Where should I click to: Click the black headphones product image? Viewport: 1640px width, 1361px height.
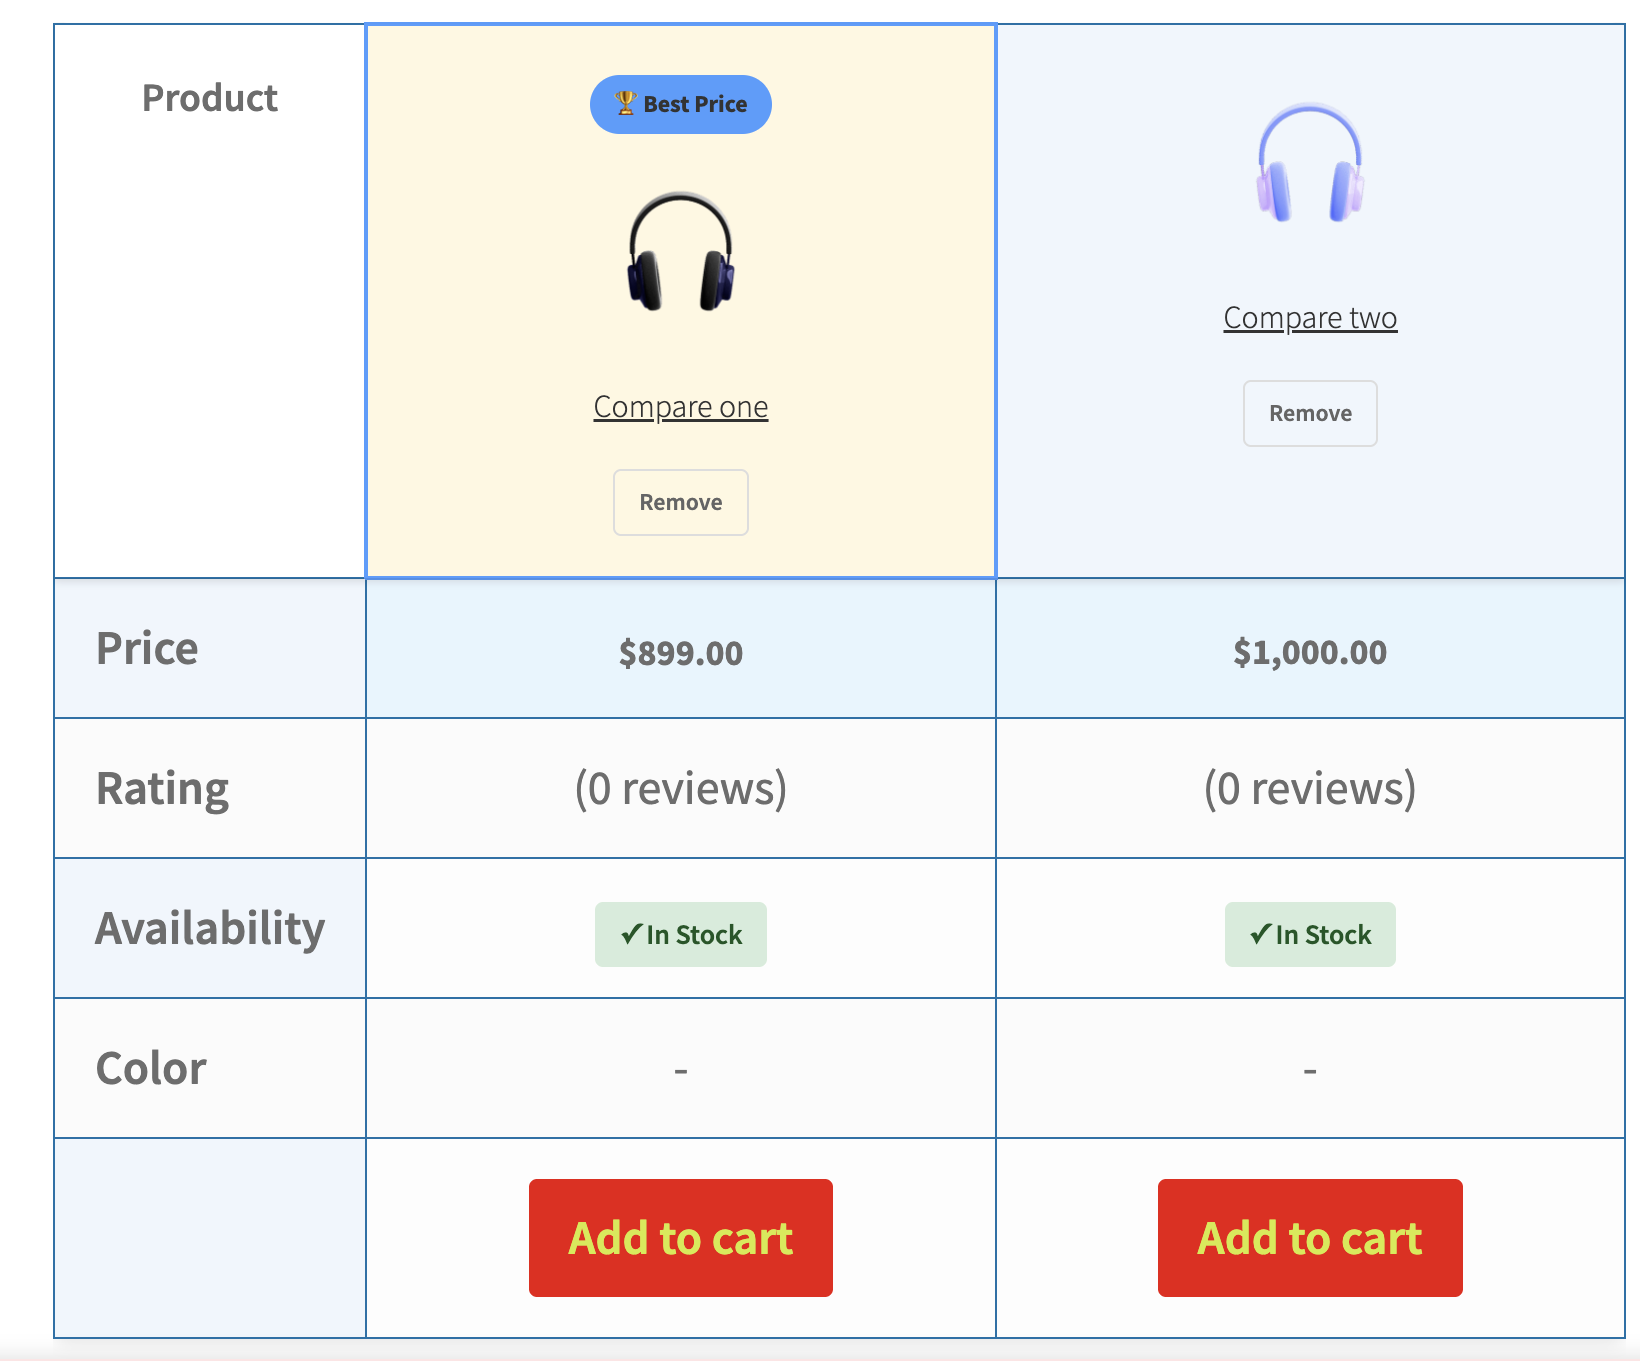pyautogui.click(x=681, y=252)
